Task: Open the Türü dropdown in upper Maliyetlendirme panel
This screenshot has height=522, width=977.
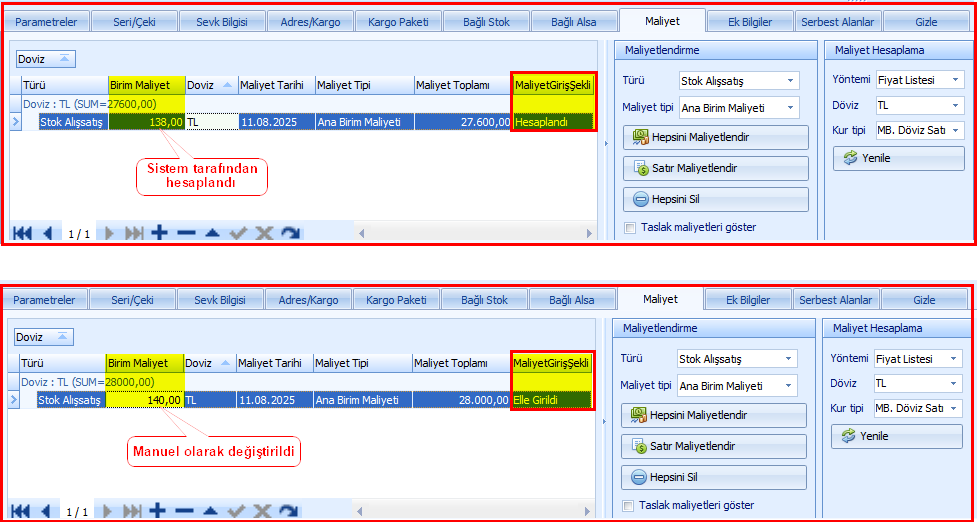Action: [791, 81]
